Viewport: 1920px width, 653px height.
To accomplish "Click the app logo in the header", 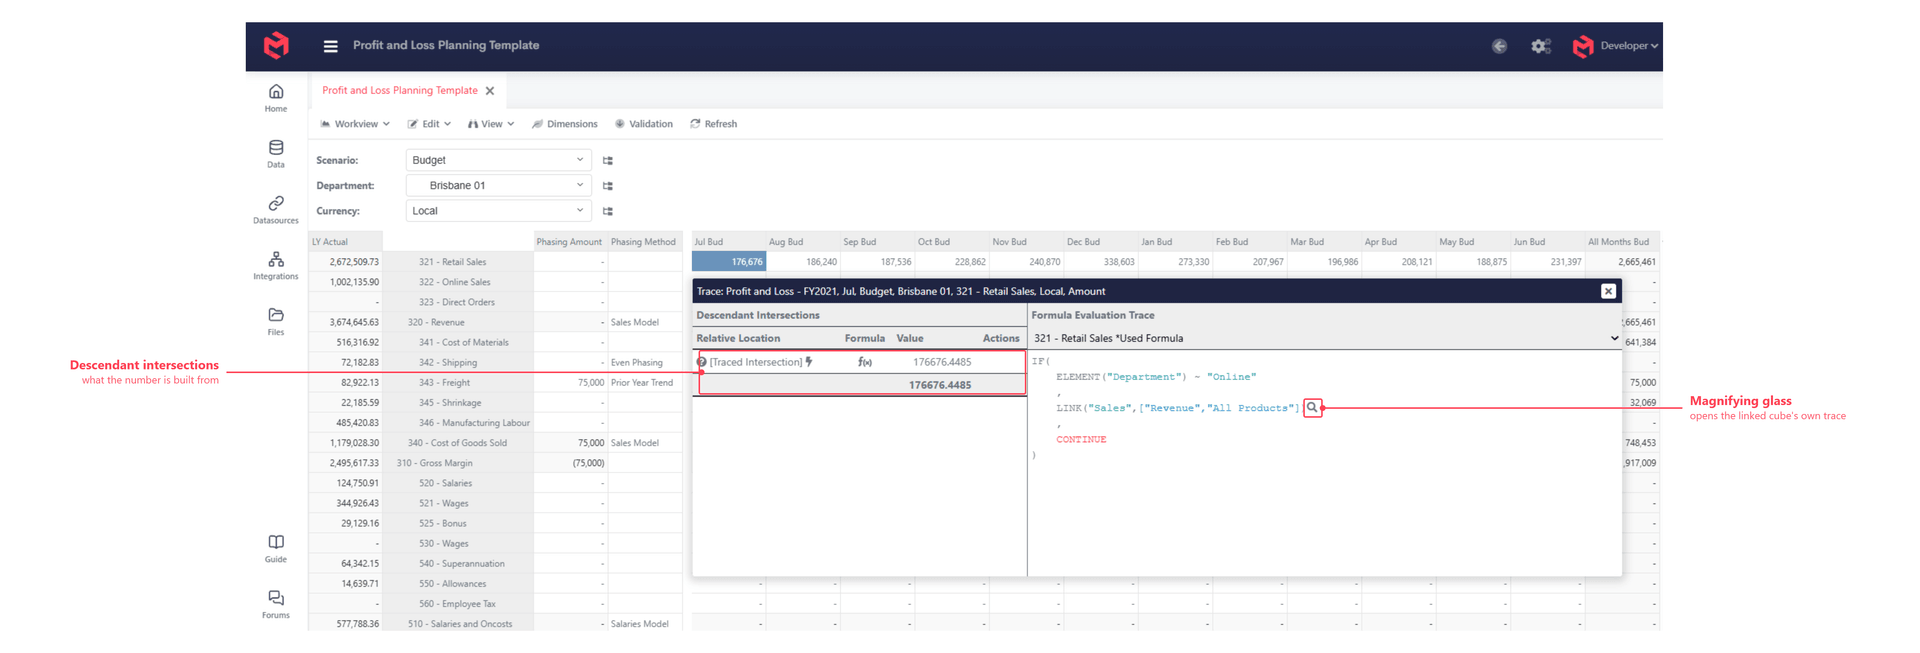I will click(x=276, y=45).
